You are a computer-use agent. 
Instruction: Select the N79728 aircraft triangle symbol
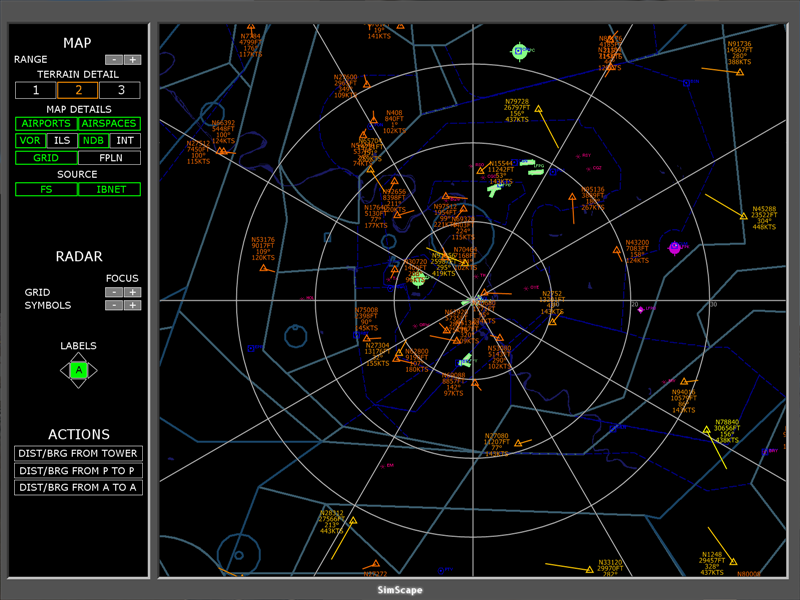click(538, 109)
